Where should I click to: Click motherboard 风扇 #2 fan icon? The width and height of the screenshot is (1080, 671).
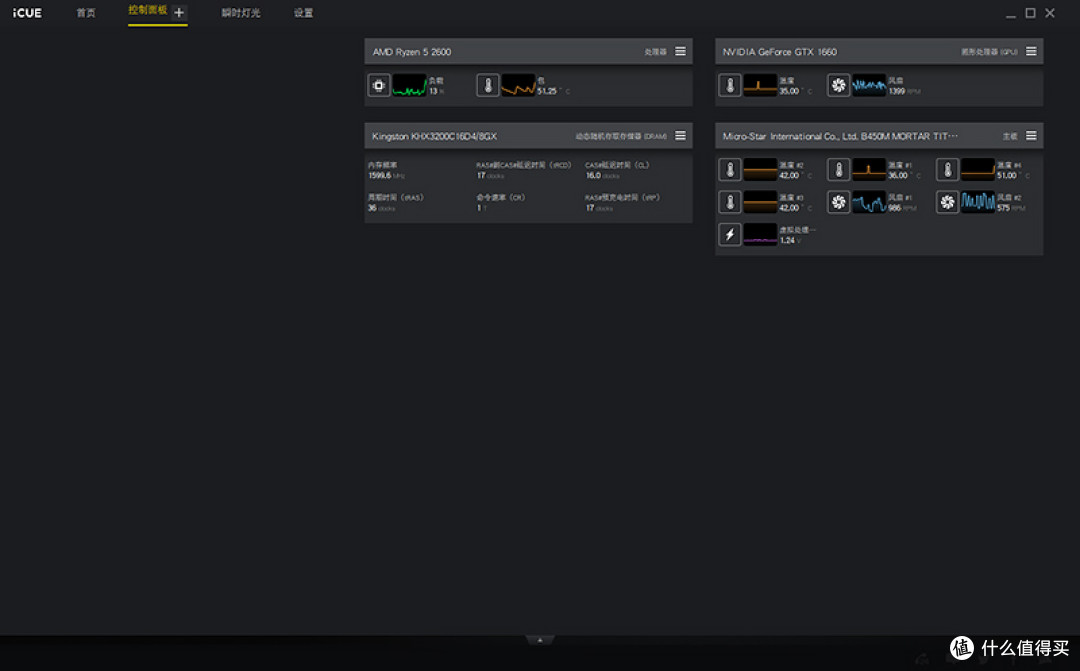point(947,202)
